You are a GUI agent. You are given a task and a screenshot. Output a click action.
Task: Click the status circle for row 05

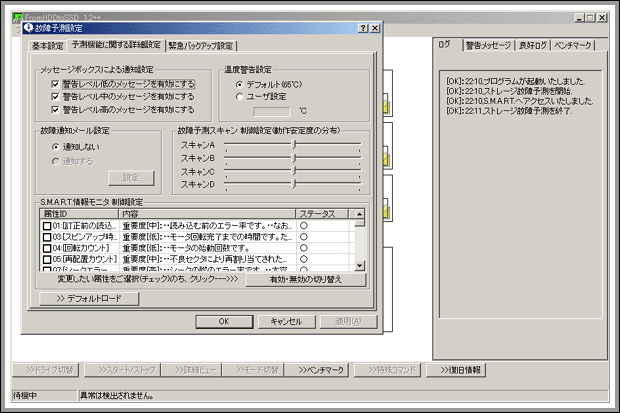pyautogui.click(x=304, y=259)
